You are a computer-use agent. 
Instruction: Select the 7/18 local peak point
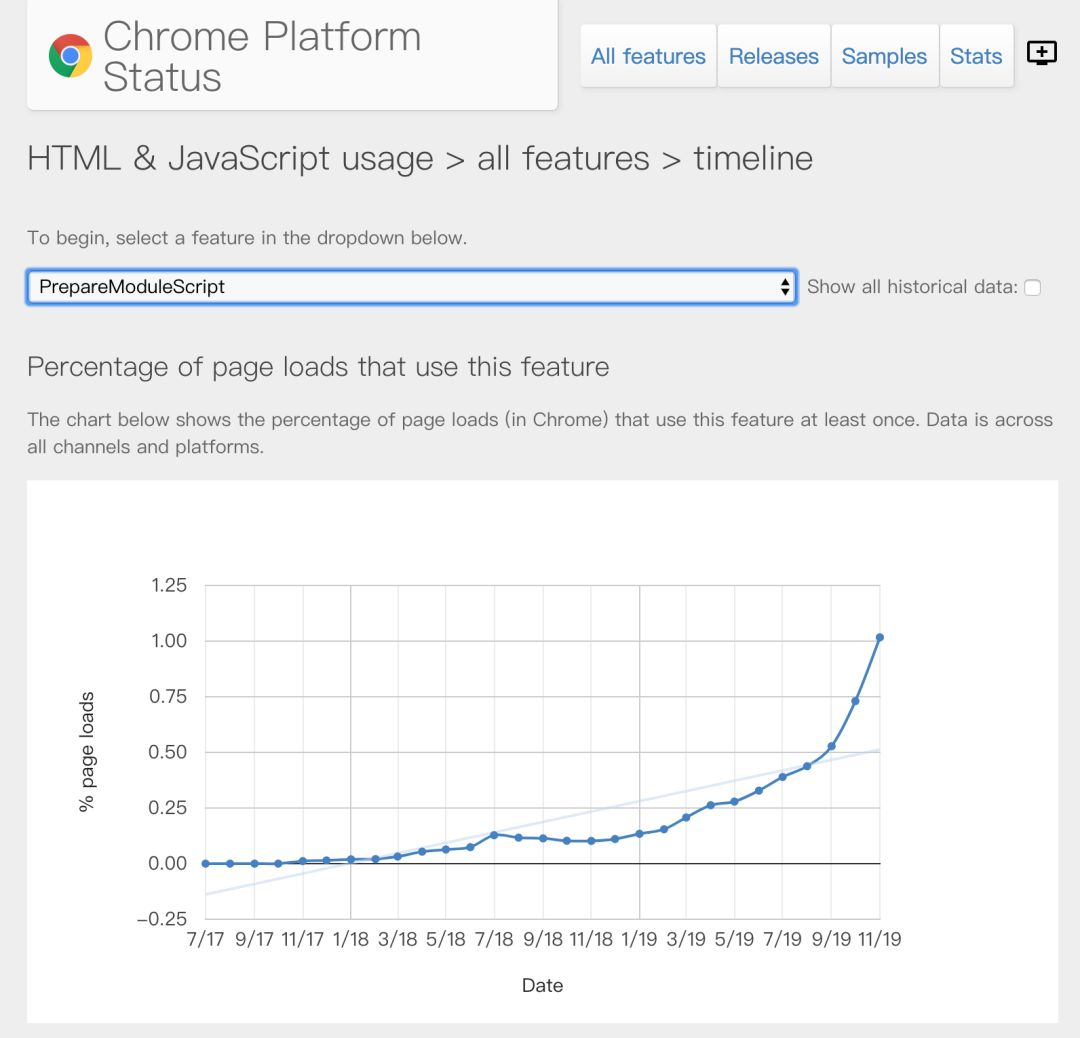494,834
